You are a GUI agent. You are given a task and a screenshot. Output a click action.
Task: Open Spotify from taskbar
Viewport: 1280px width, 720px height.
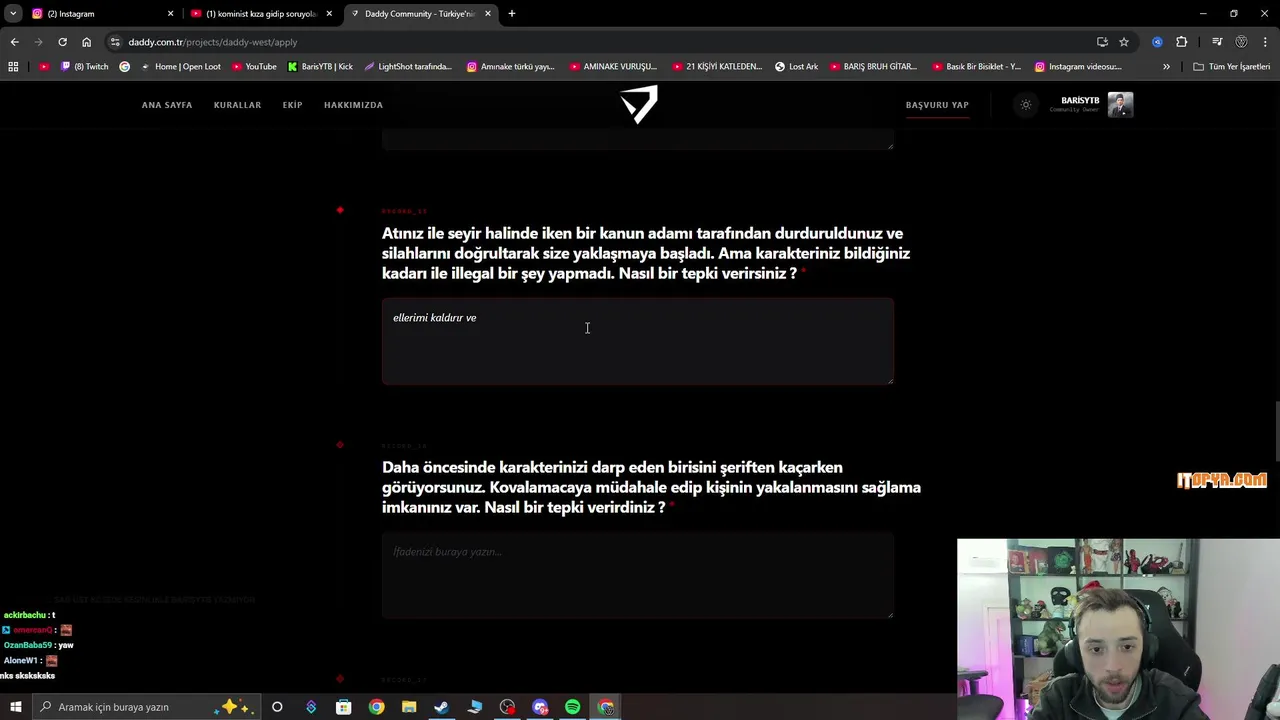point(572,707)
